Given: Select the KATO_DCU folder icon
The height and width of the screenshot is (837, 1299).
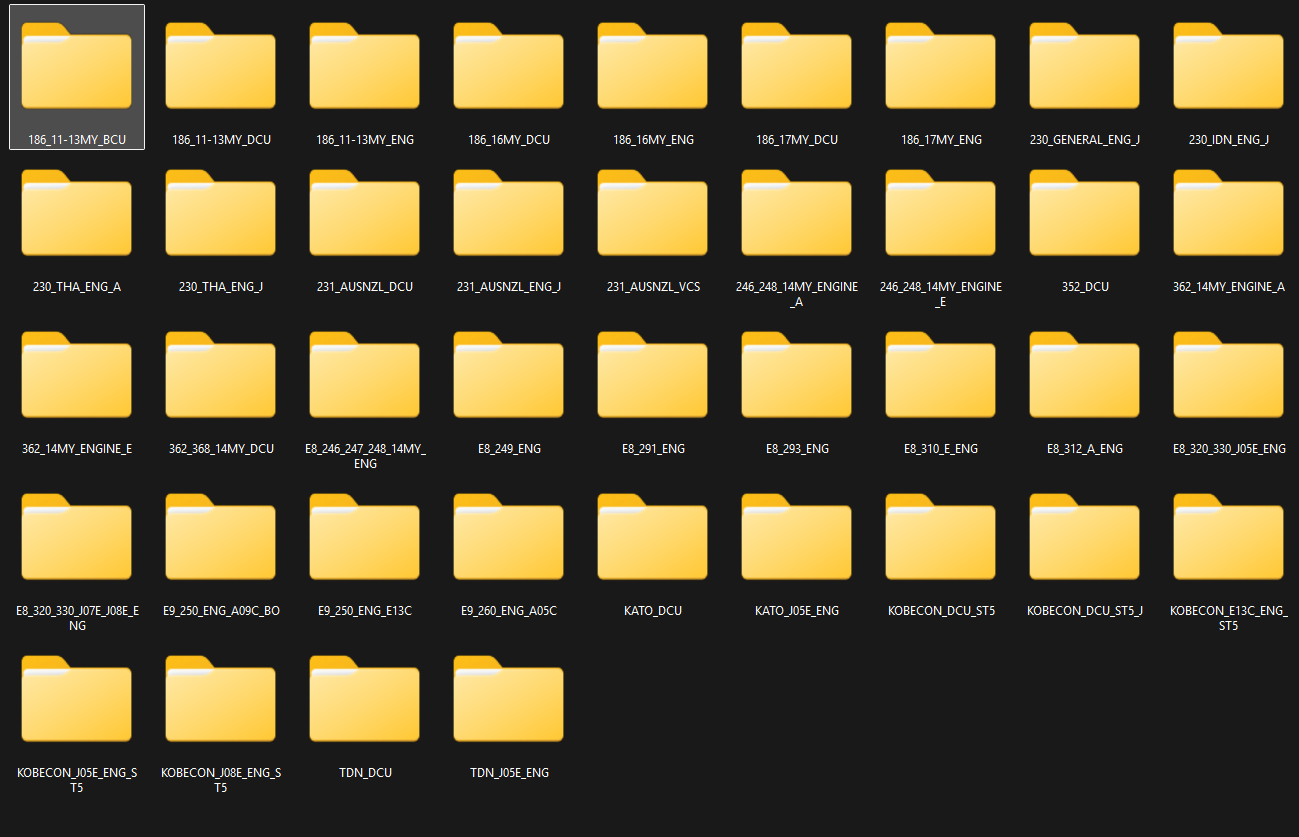Looking at the screenshot, I should pos(652,536).
